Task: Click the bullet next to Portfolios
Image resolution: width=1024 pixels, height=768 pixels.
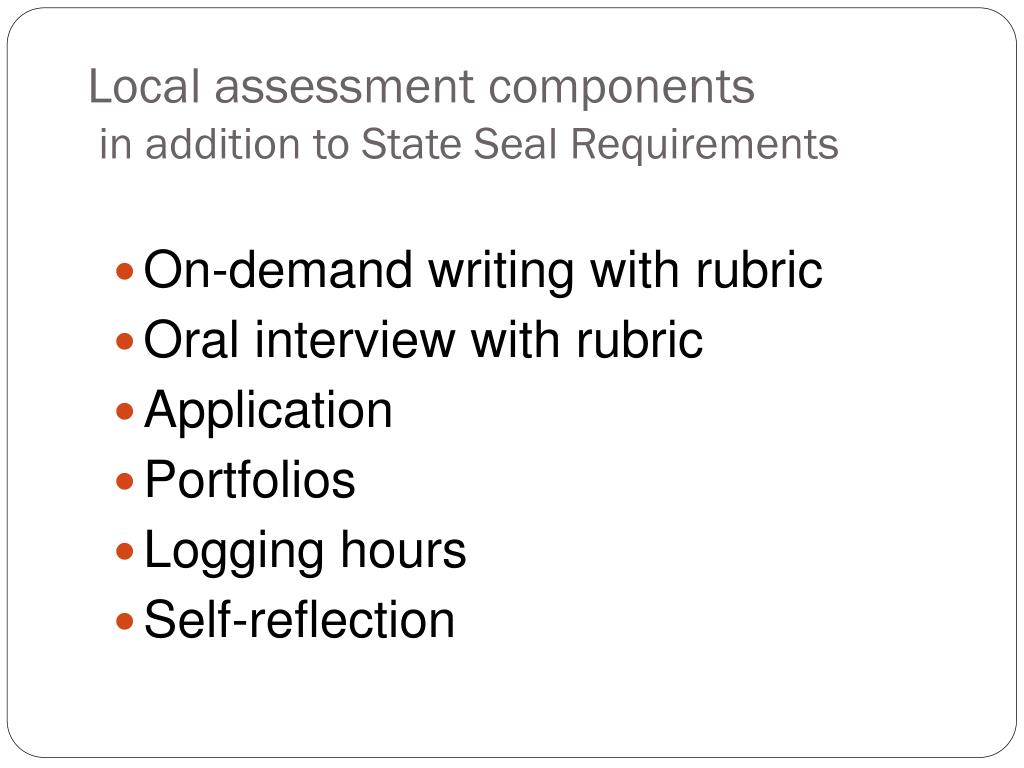Action: (125, 481)
